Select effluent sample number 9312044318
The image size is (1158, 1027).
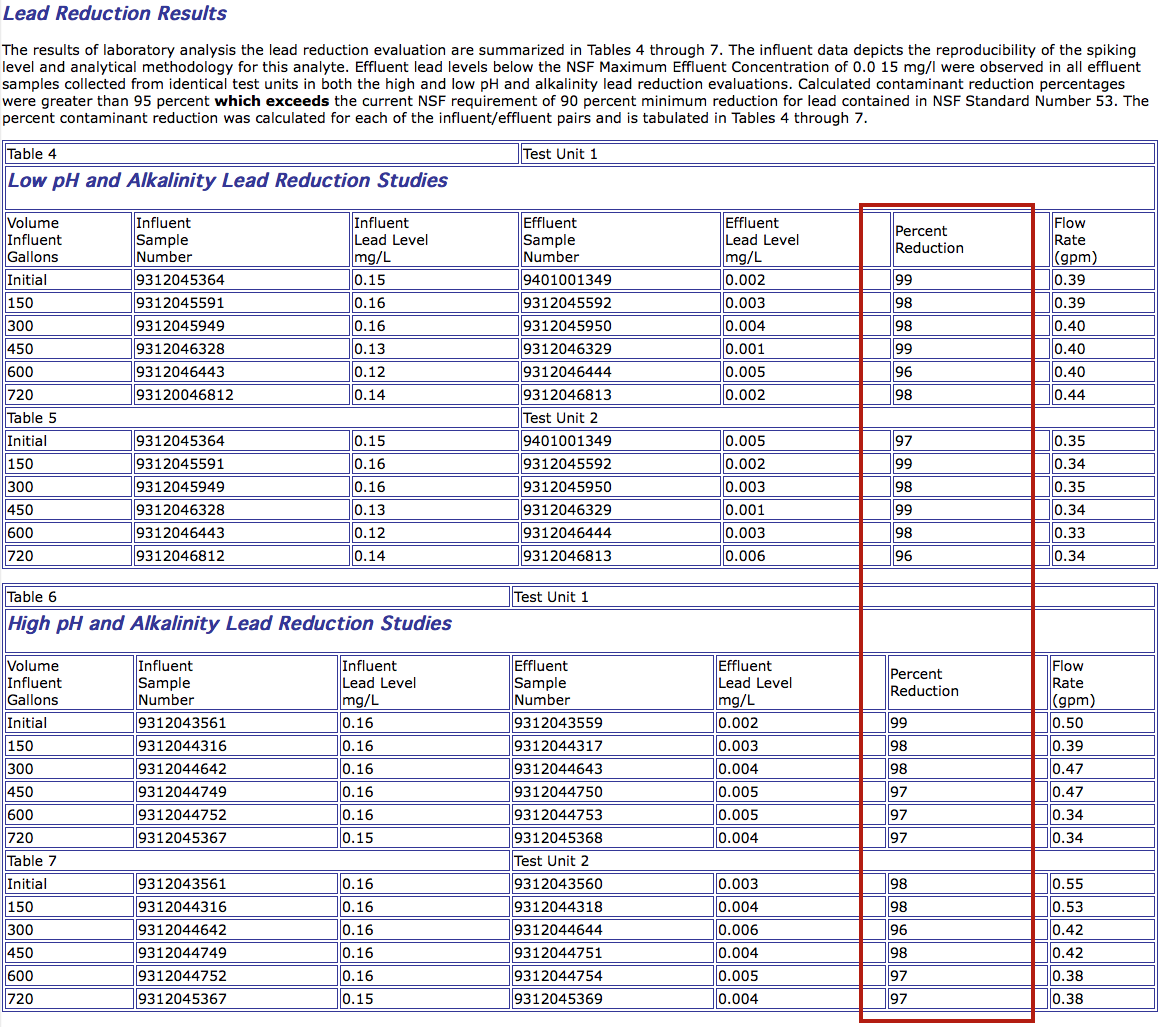(x=558, y=907)
